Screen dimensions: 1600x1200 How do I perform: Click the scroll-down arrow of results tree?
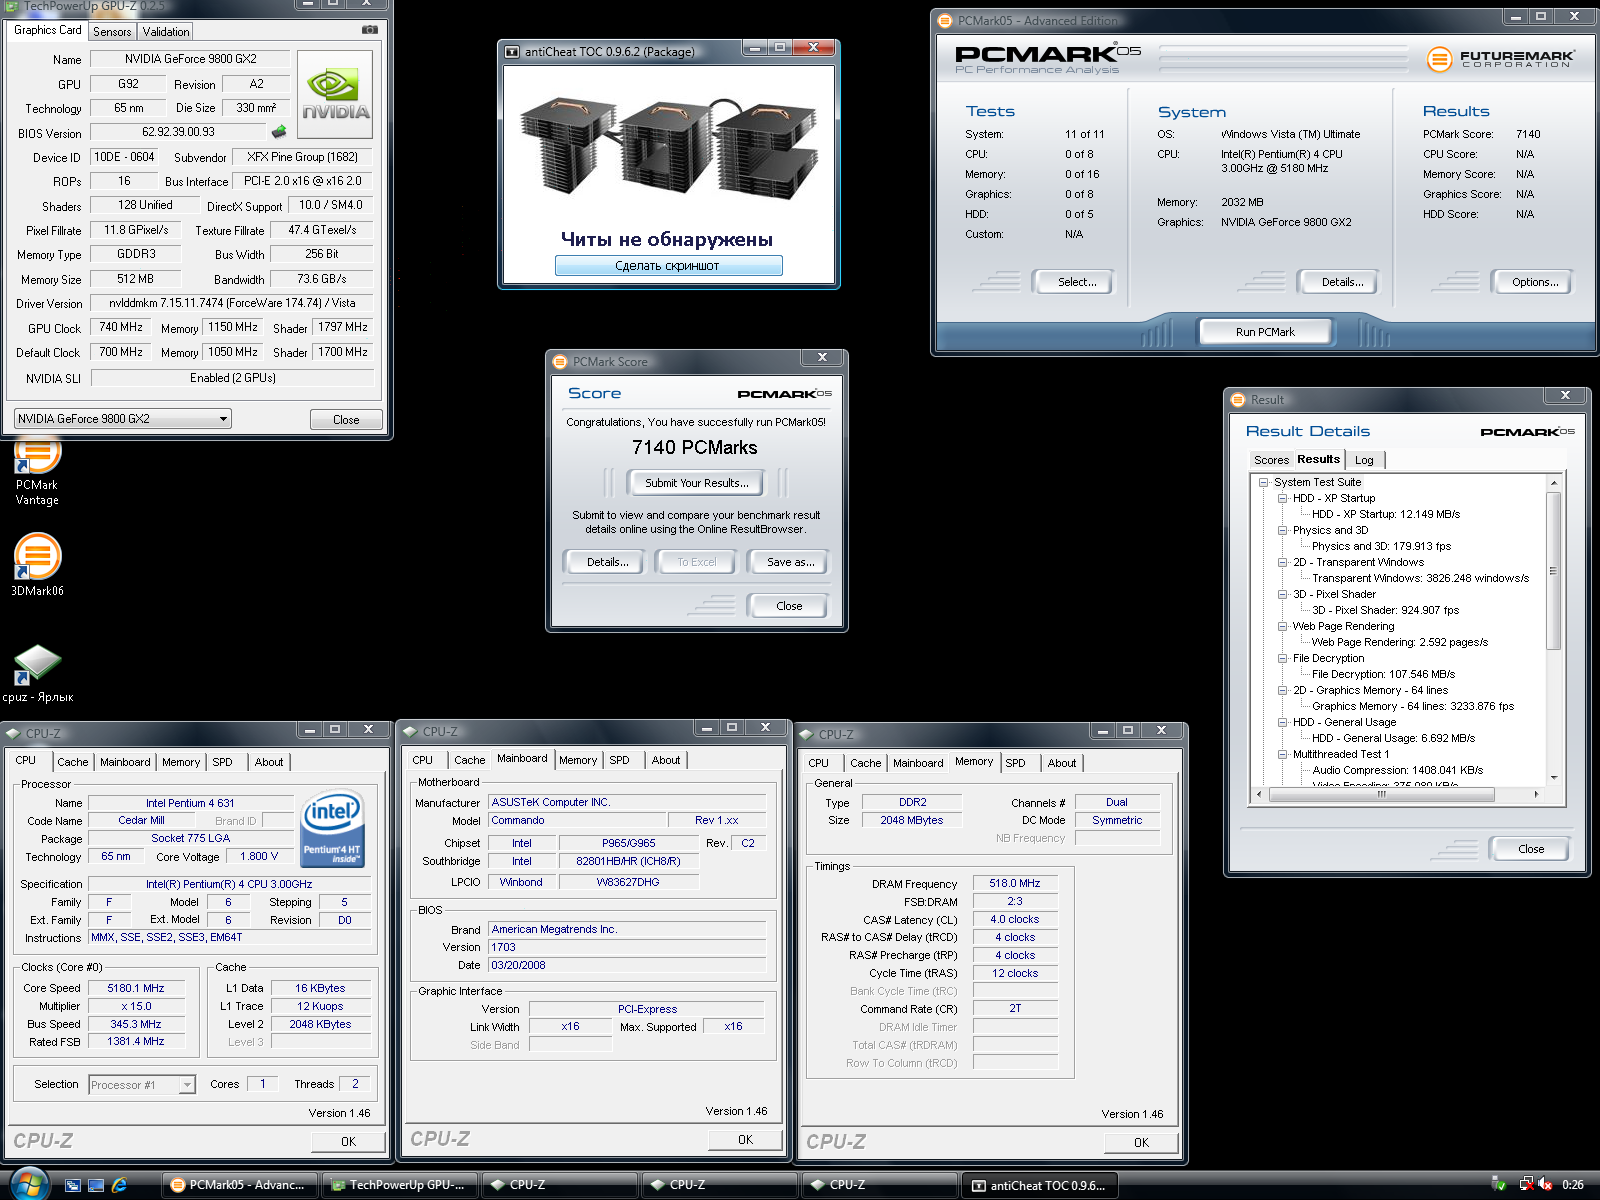point(1553,777)
